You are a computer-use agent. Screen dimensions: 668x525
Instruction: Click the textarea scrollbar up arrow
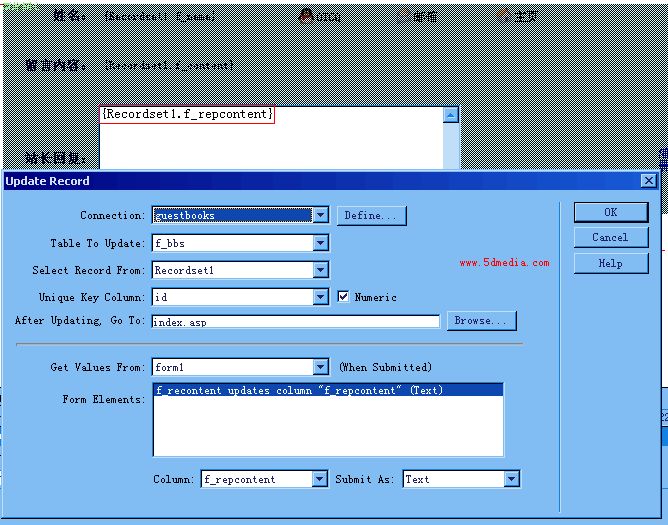point(451,116)
